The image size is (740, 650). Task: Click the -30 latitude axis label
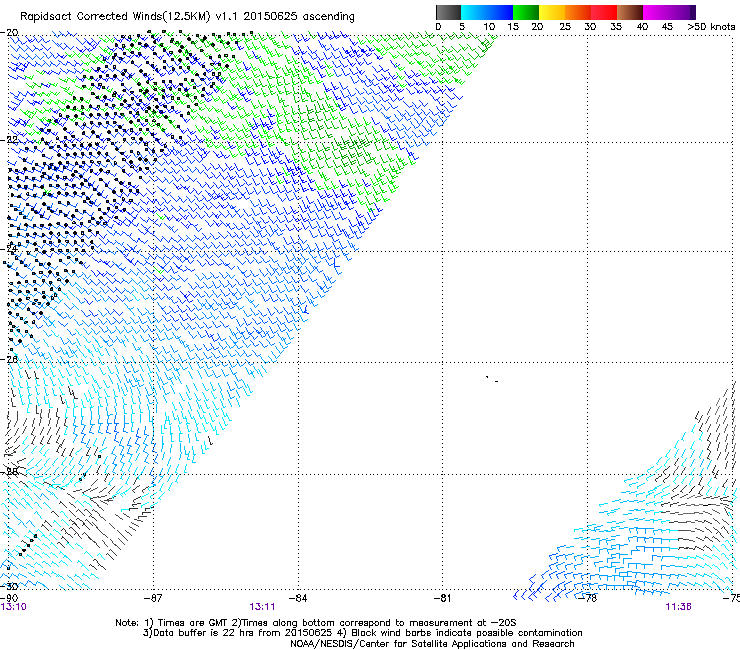click(9, 586)
